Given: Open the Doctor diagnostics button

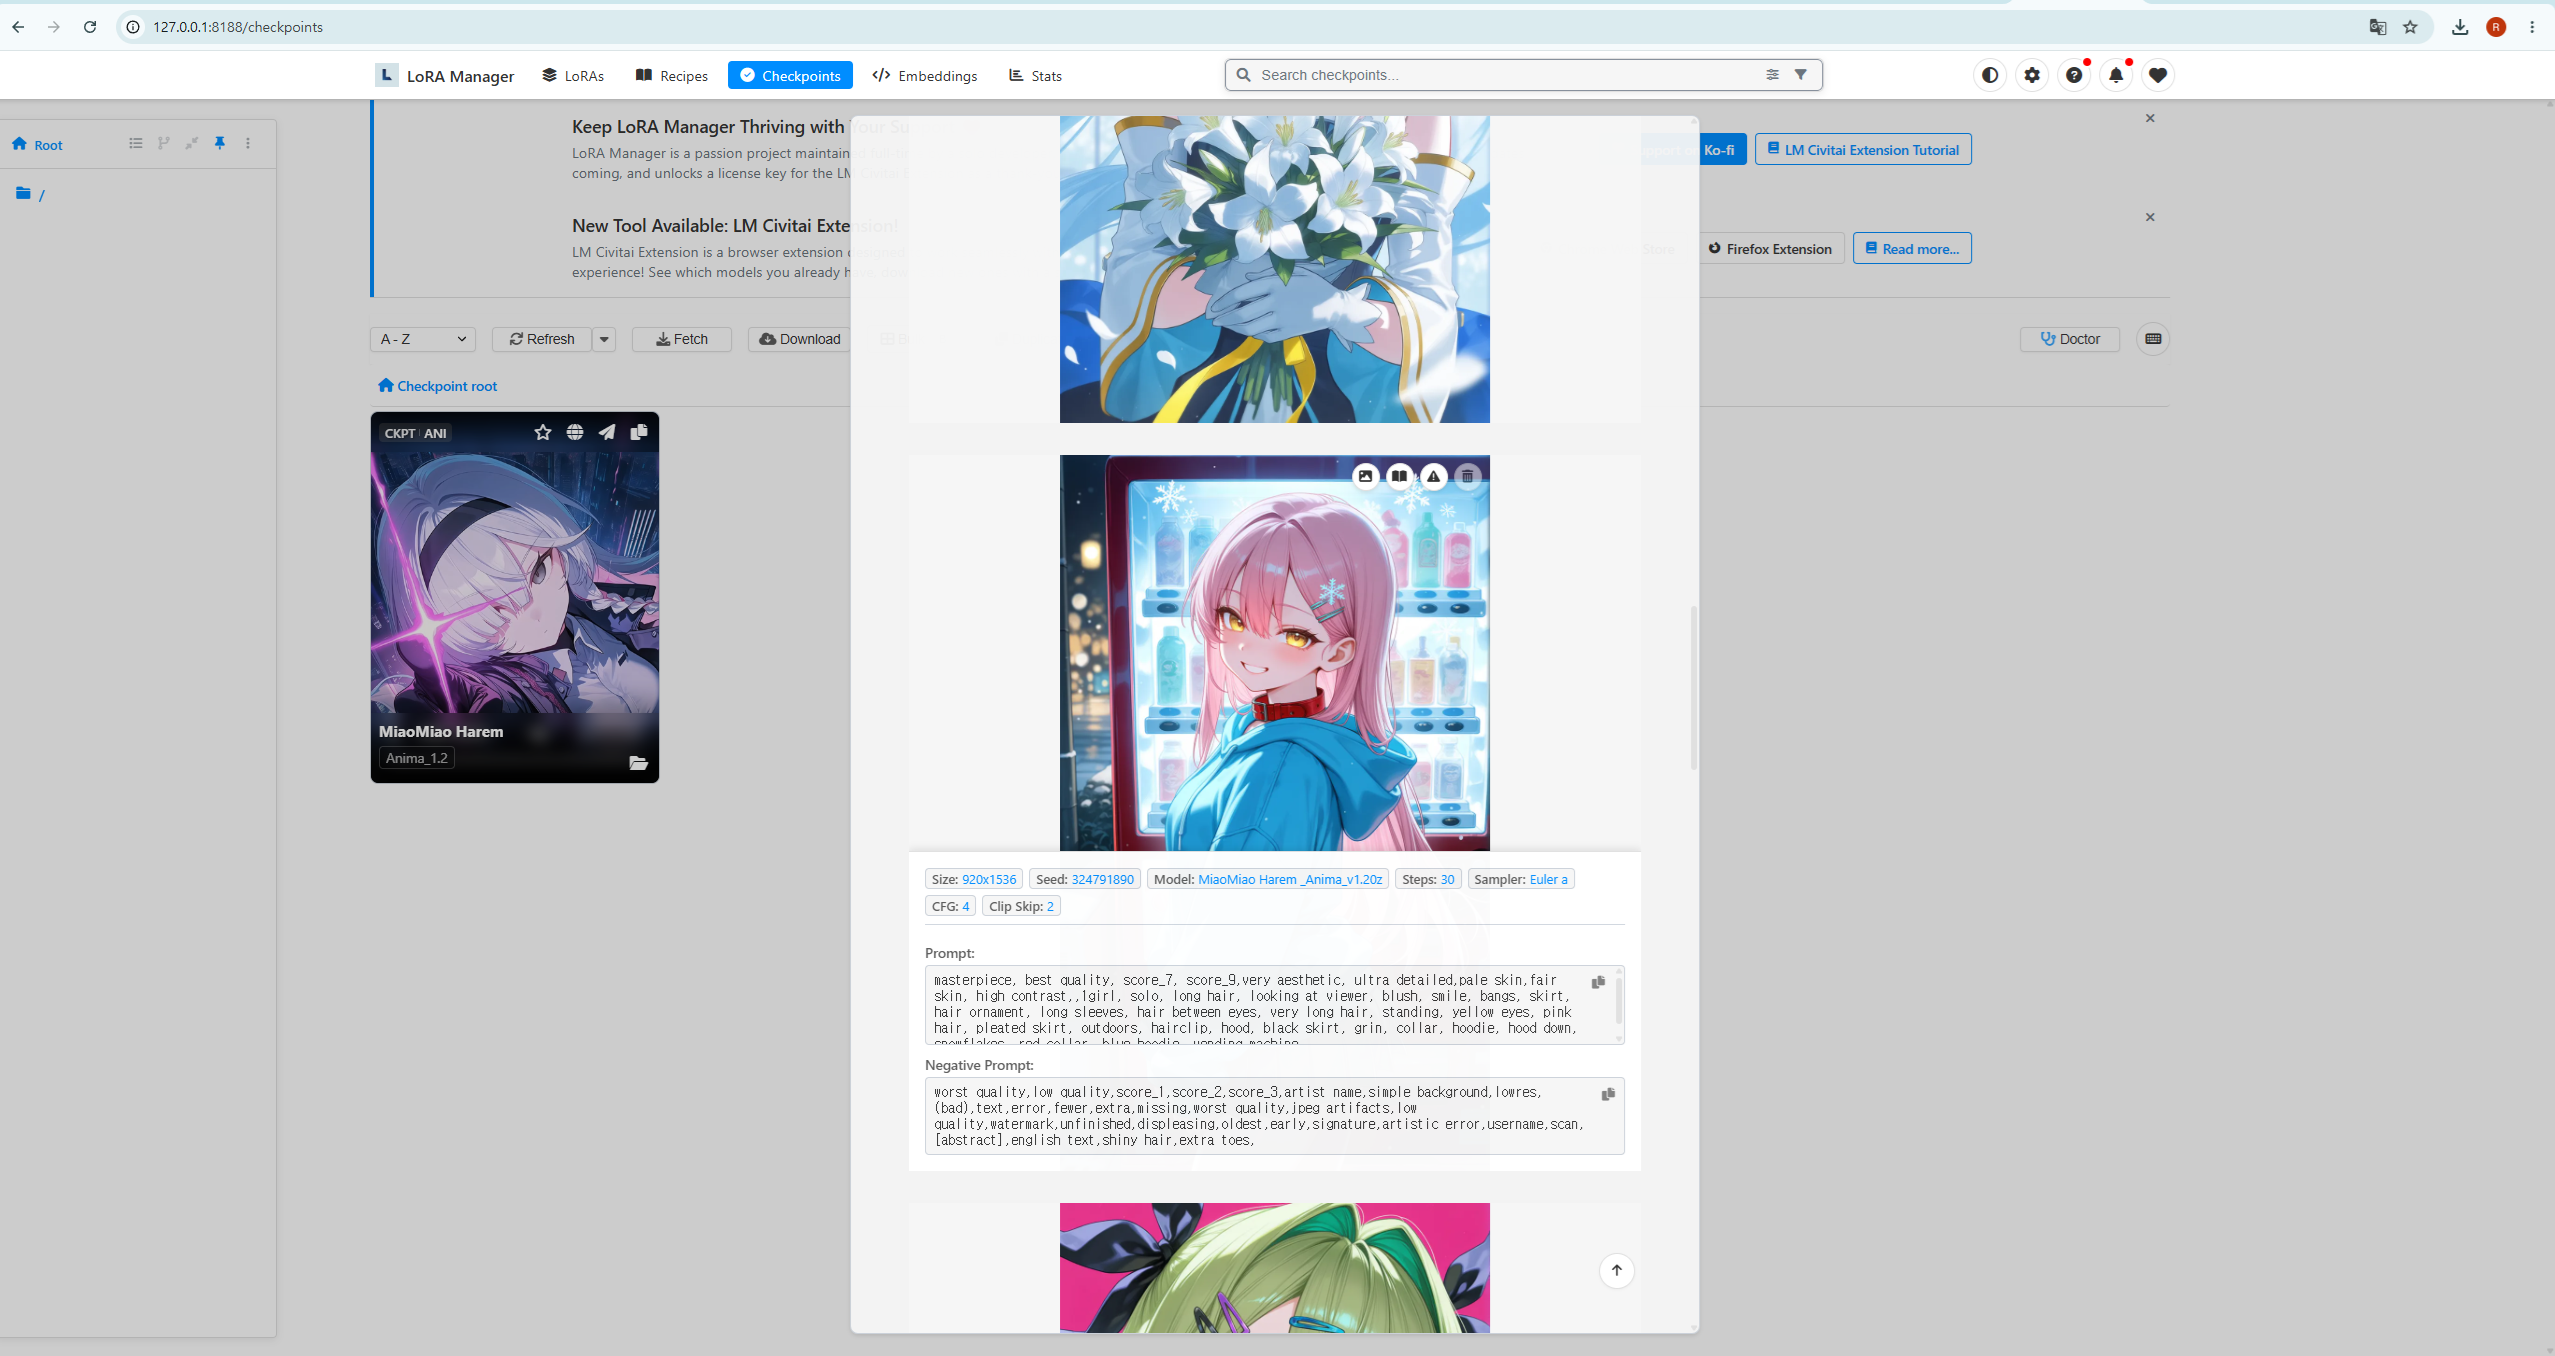Looking at the screenshot, I should (x=2070, y=339).
